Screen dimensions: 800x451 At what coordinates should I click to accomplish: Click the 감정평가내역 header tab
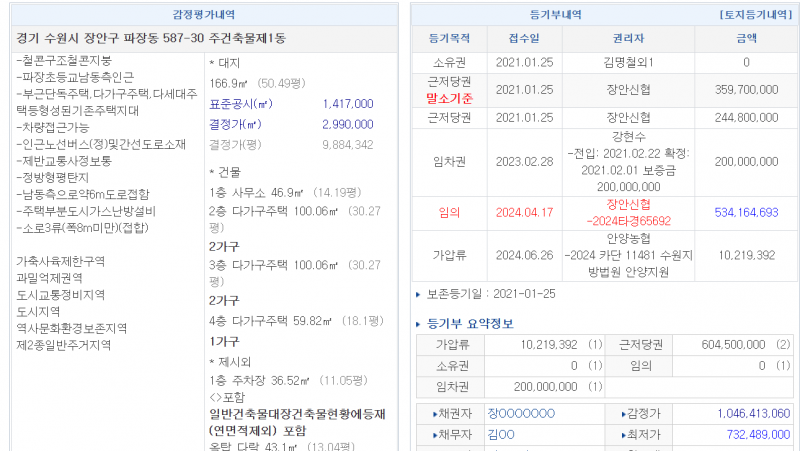tap(204, 16)
